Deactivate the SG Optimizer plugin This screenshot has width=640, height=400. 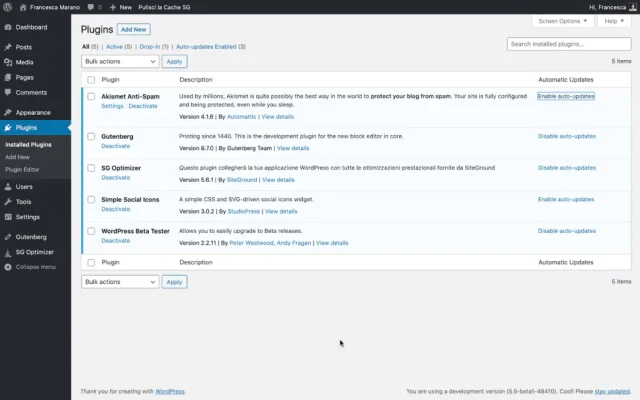pos(116,178)
